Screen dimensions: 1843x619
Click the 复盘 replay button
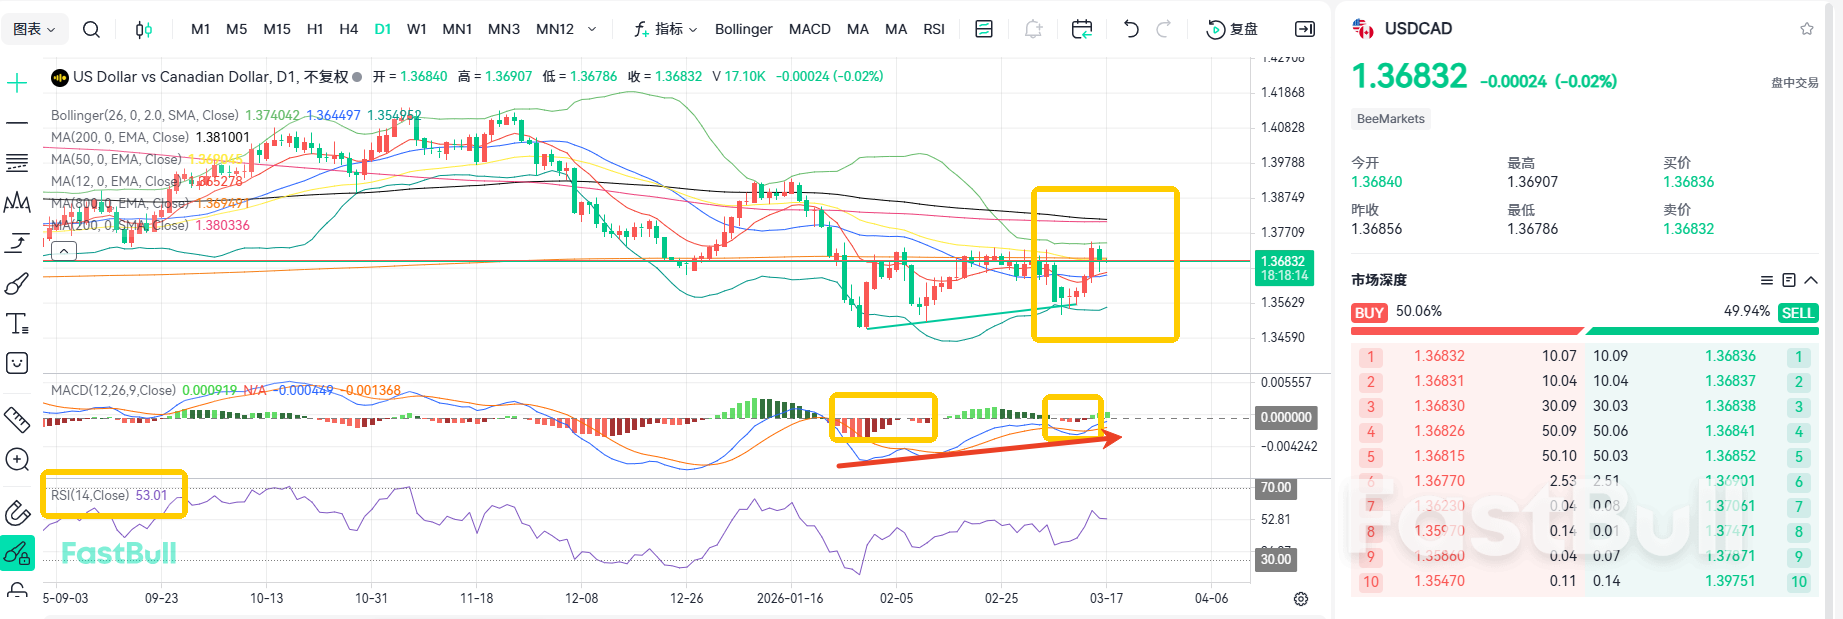click(x=1233, y=29)
